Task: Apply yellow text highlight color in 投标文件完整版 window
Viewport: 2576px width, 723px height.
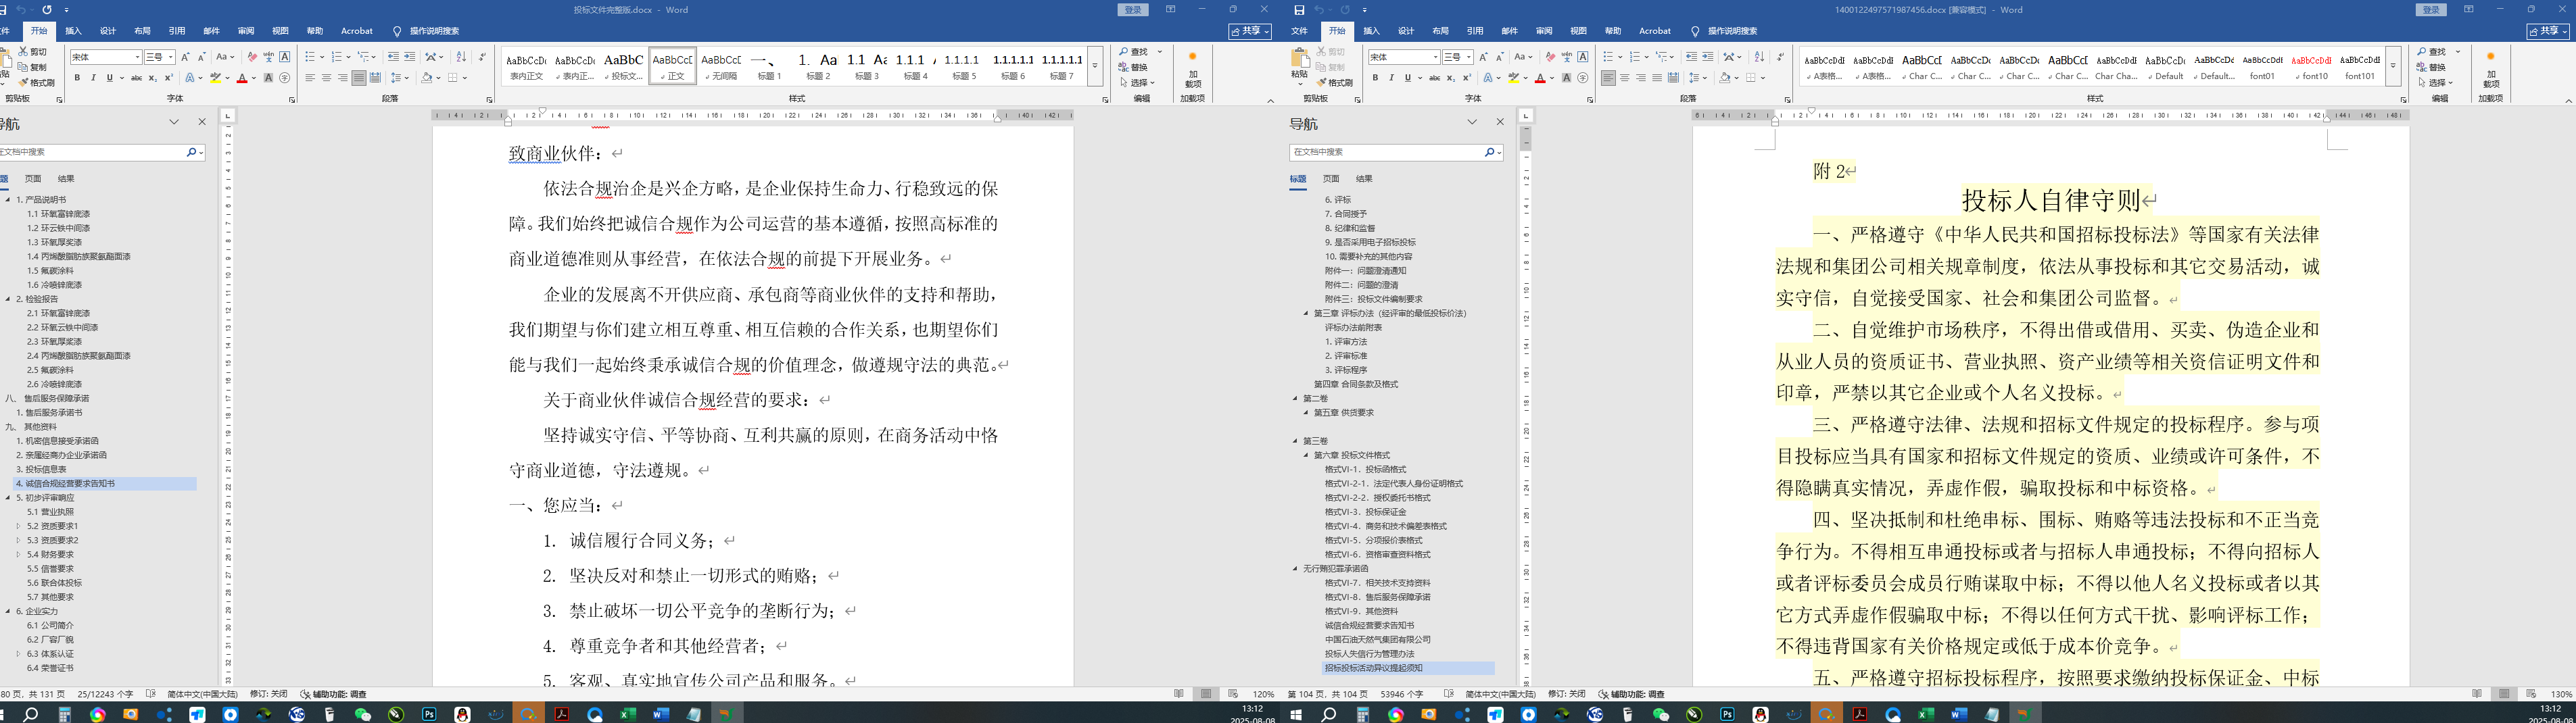Action: pos(215,78)
